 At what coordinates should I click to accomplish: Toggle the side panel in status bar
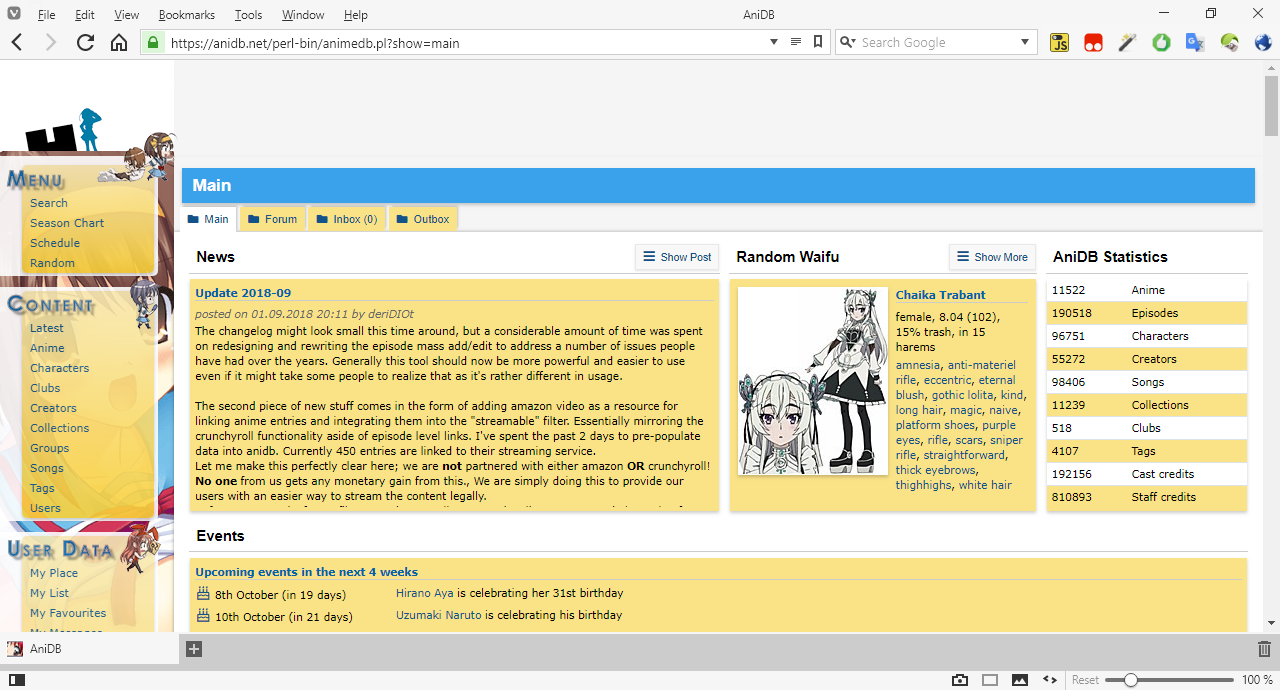tap(17, 680)
